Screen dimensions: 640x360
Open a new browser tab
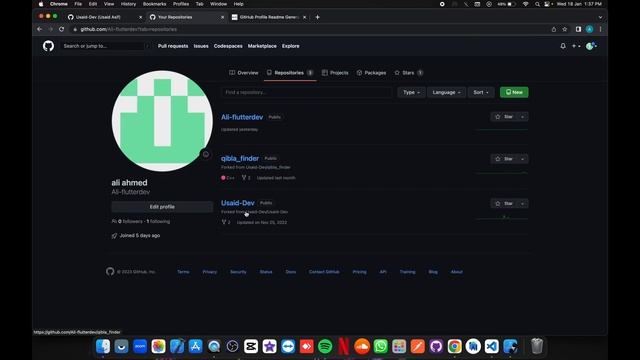[x=318, y=17]
